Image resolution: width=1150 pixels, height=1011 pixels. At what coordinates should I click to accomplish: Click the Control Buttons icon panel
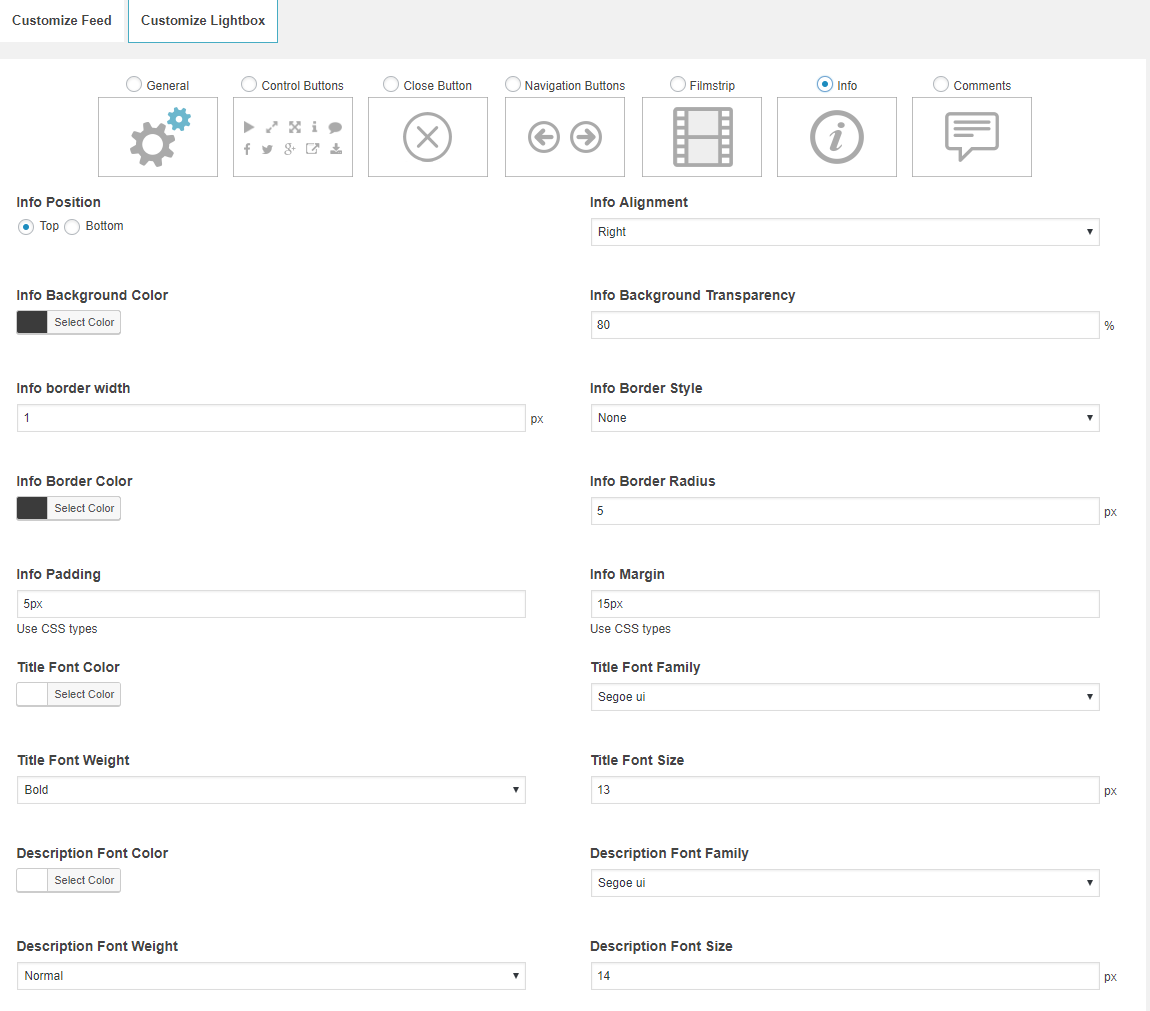[293, 137]
